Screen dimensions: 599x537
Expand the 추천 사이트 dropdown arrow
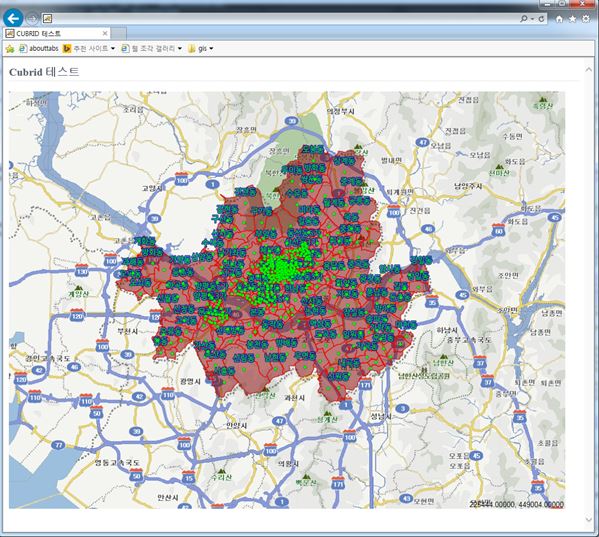[x=113, y=49]
